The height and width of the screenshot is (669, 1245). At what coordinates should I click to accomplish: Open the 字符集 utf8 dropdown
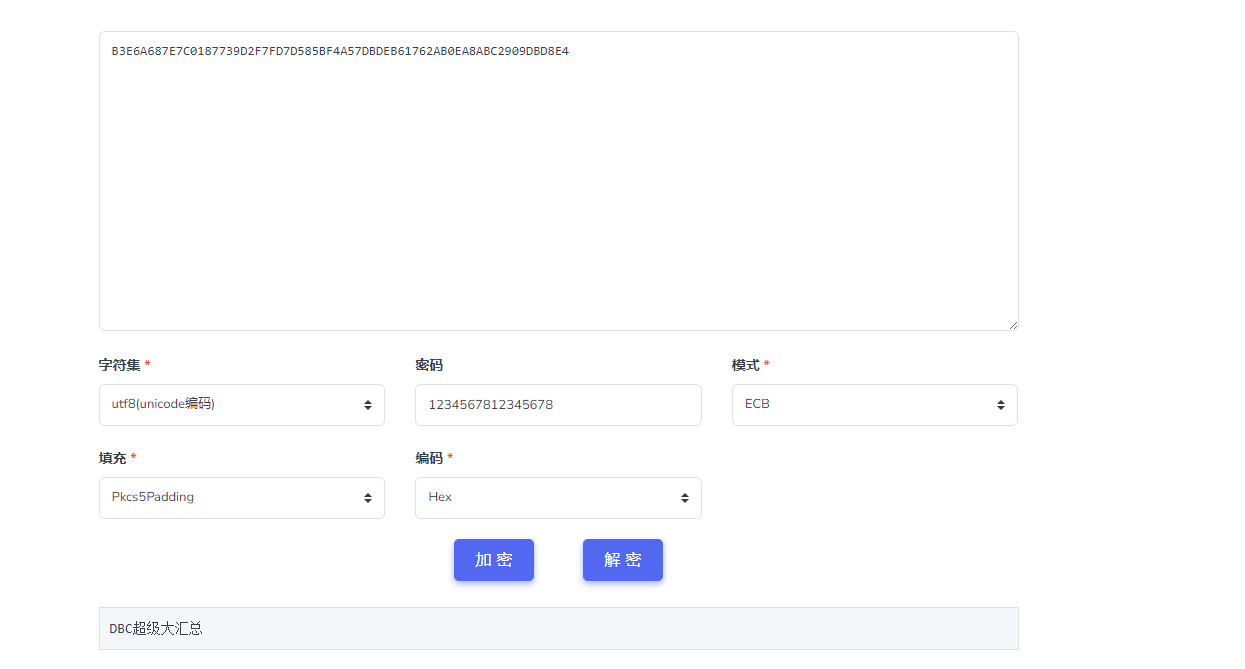point(242,405)
